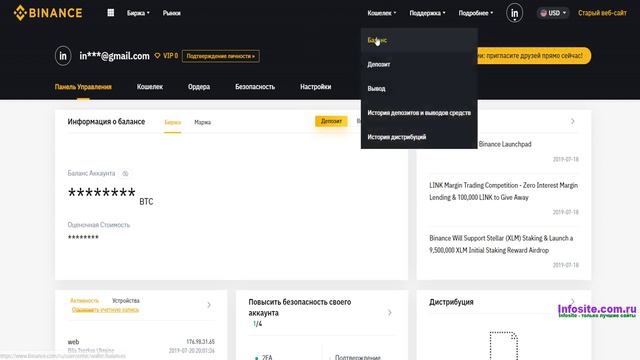Expand the Подробнее dropdown
Image resolution: width=640 pixels, height=360 pixels.
(x=476, y=13)
